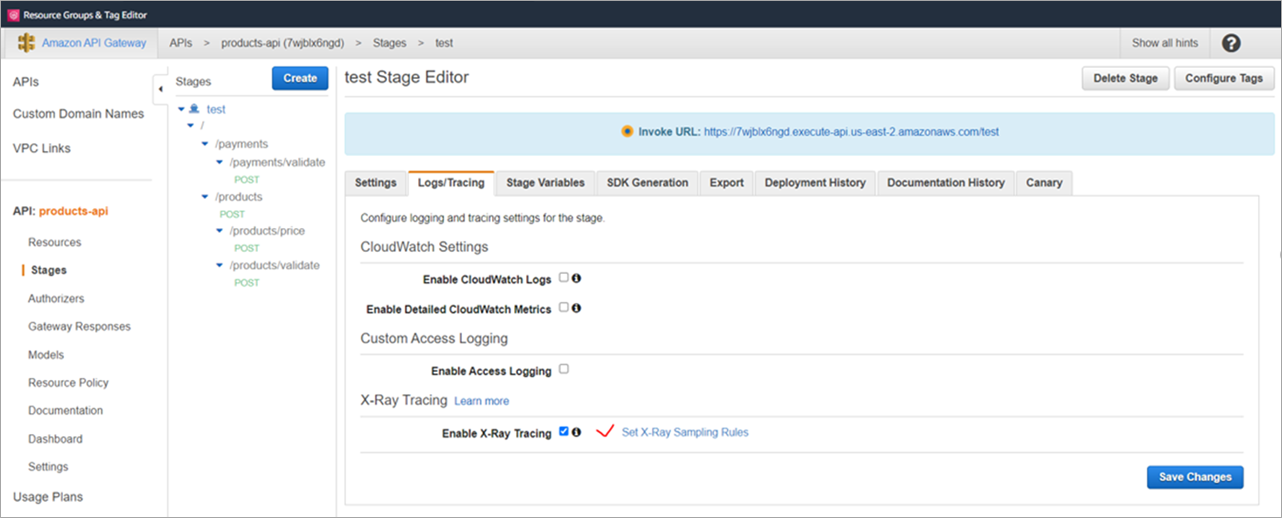Select POST under /products/validate
Screen dimensions: 1282x518
(246, 283)
